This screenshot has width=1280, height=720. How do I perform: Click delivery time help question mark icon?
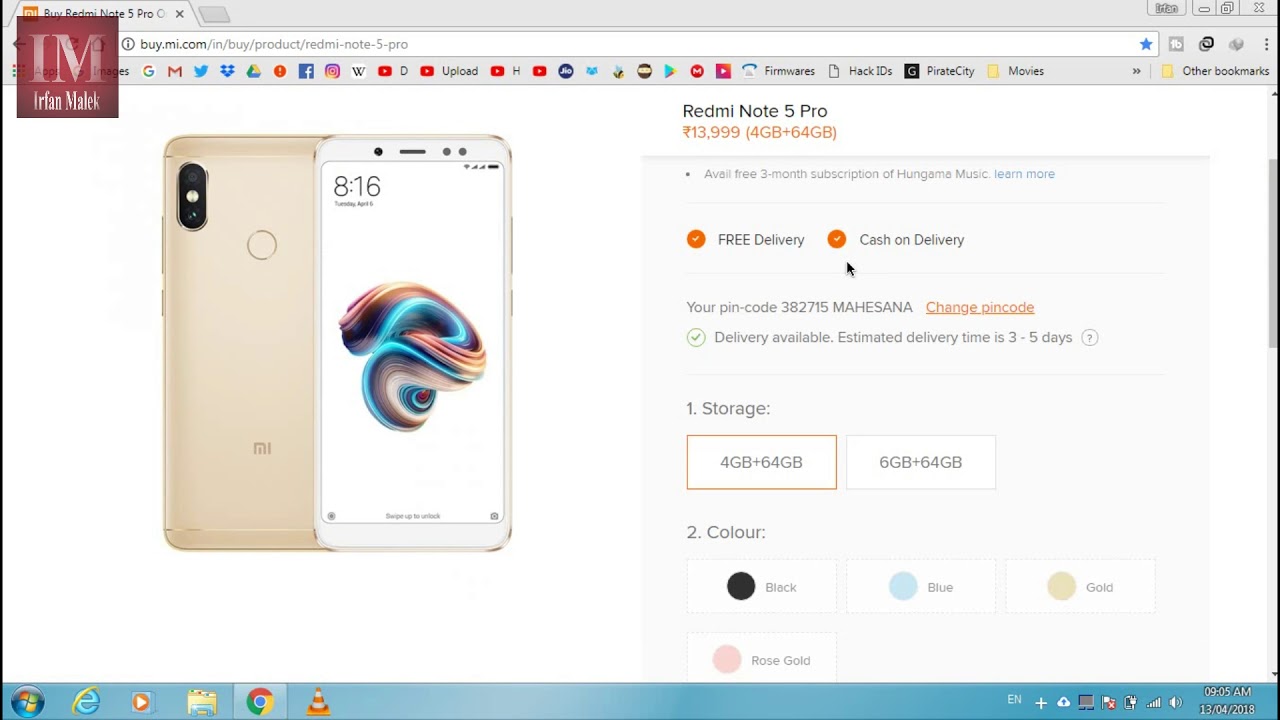pos(1090,338)
